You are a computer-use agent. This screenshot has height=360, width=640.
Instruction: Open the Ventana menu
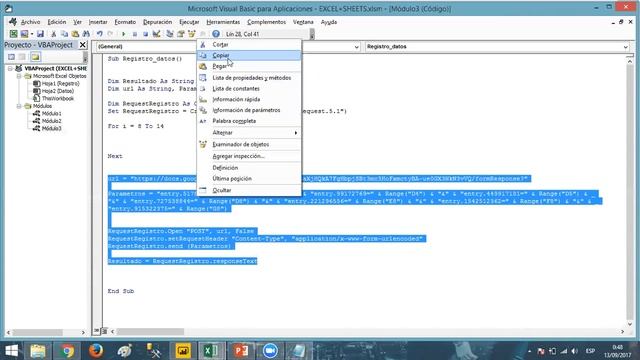coord(303,22)
